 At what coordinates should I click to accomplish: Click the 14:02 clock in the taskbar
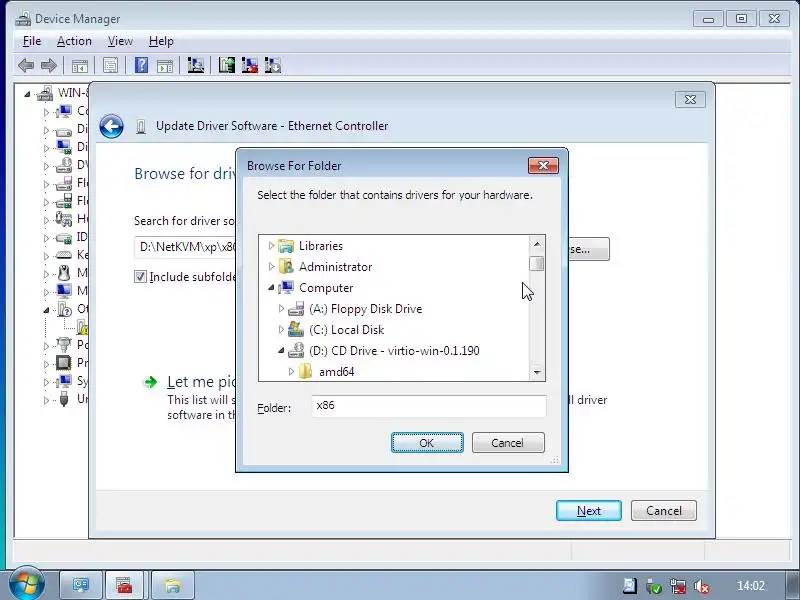point(751,586)
